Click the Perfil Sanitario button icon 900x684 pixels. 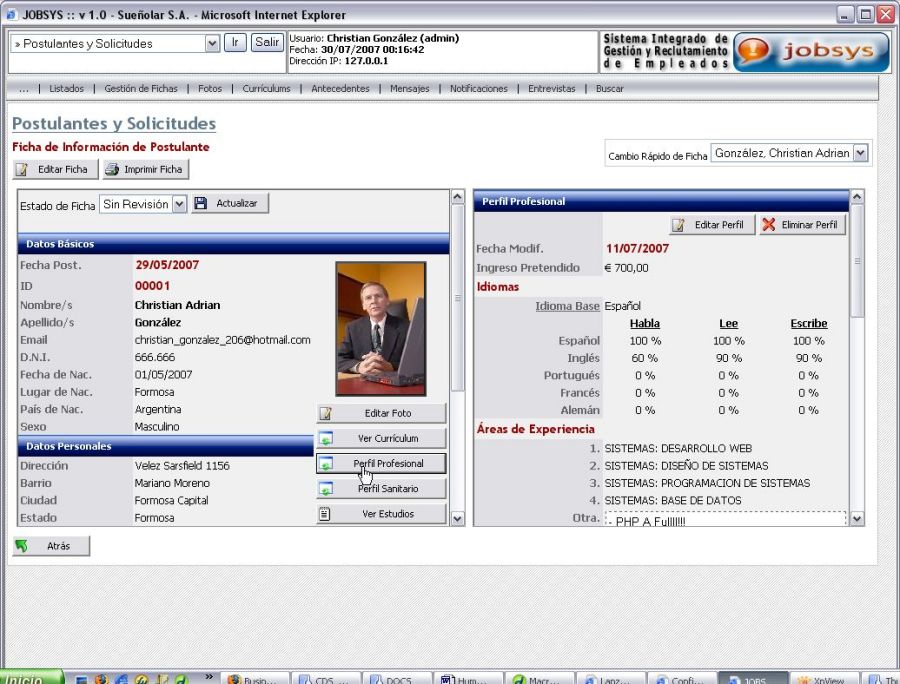coord(325,489)
